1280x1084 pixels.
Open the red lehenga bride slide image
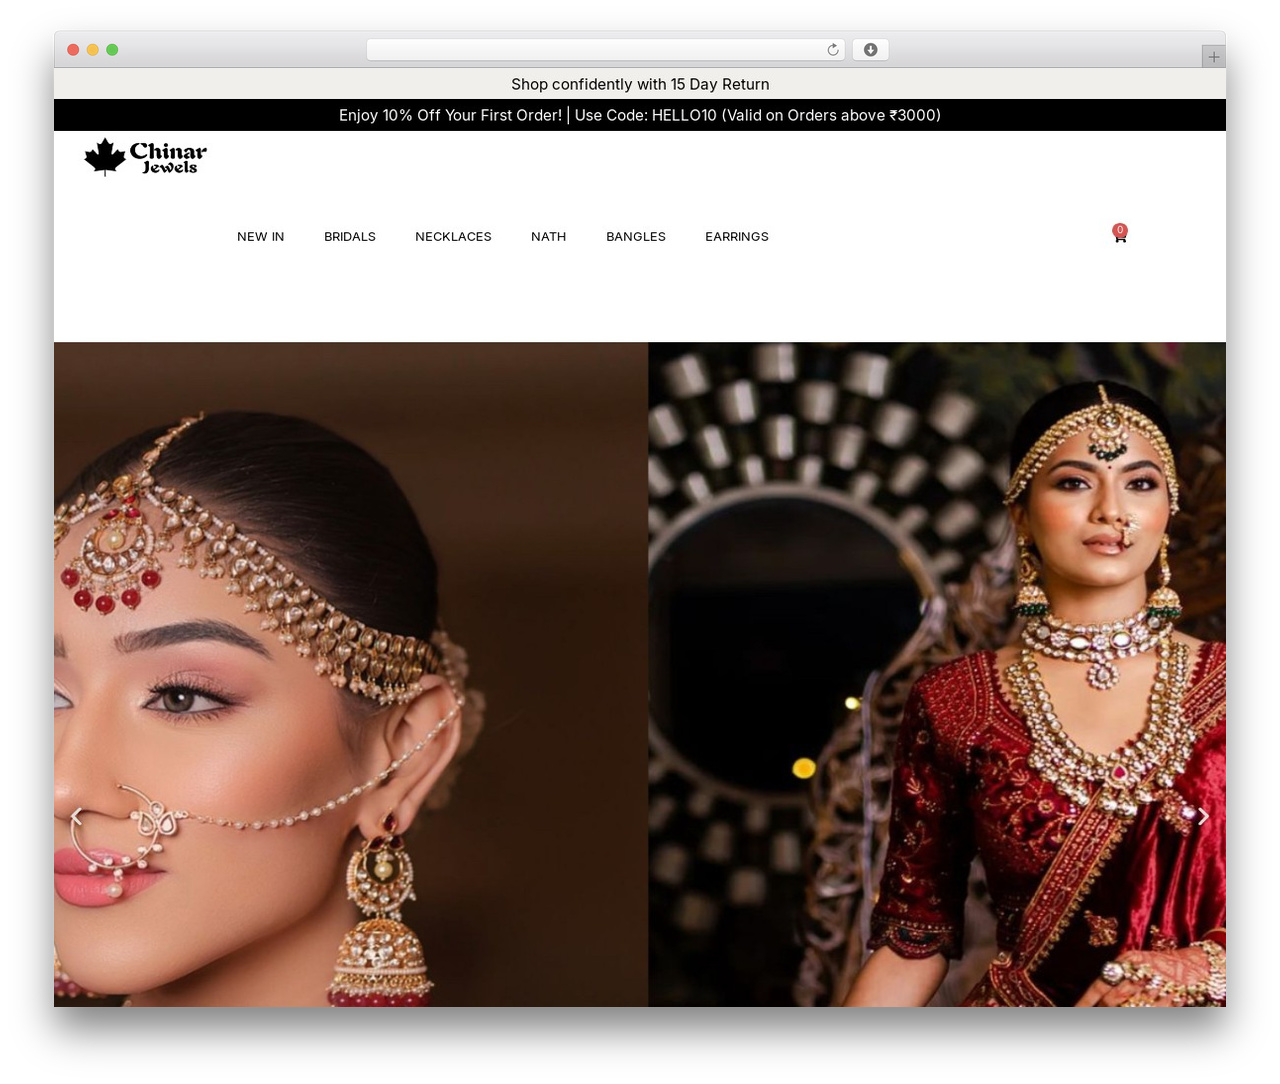click(937, 674)
